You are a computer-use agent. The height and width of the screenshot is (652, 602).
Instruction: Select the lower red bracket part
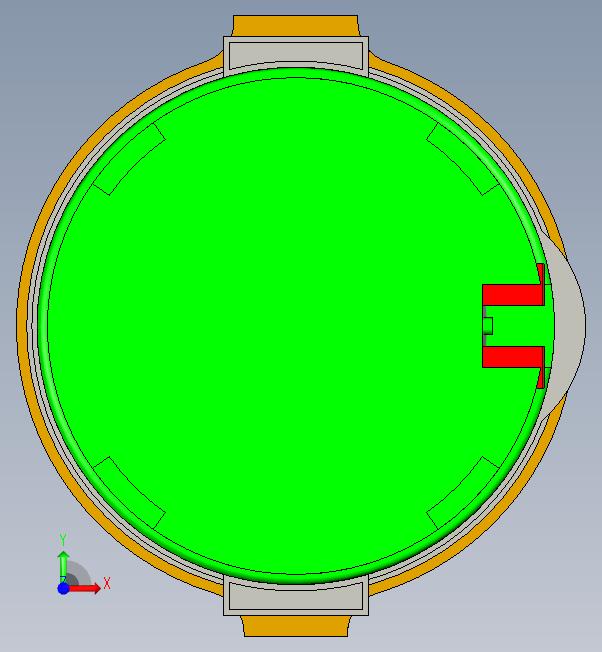(x=514, y=357)
